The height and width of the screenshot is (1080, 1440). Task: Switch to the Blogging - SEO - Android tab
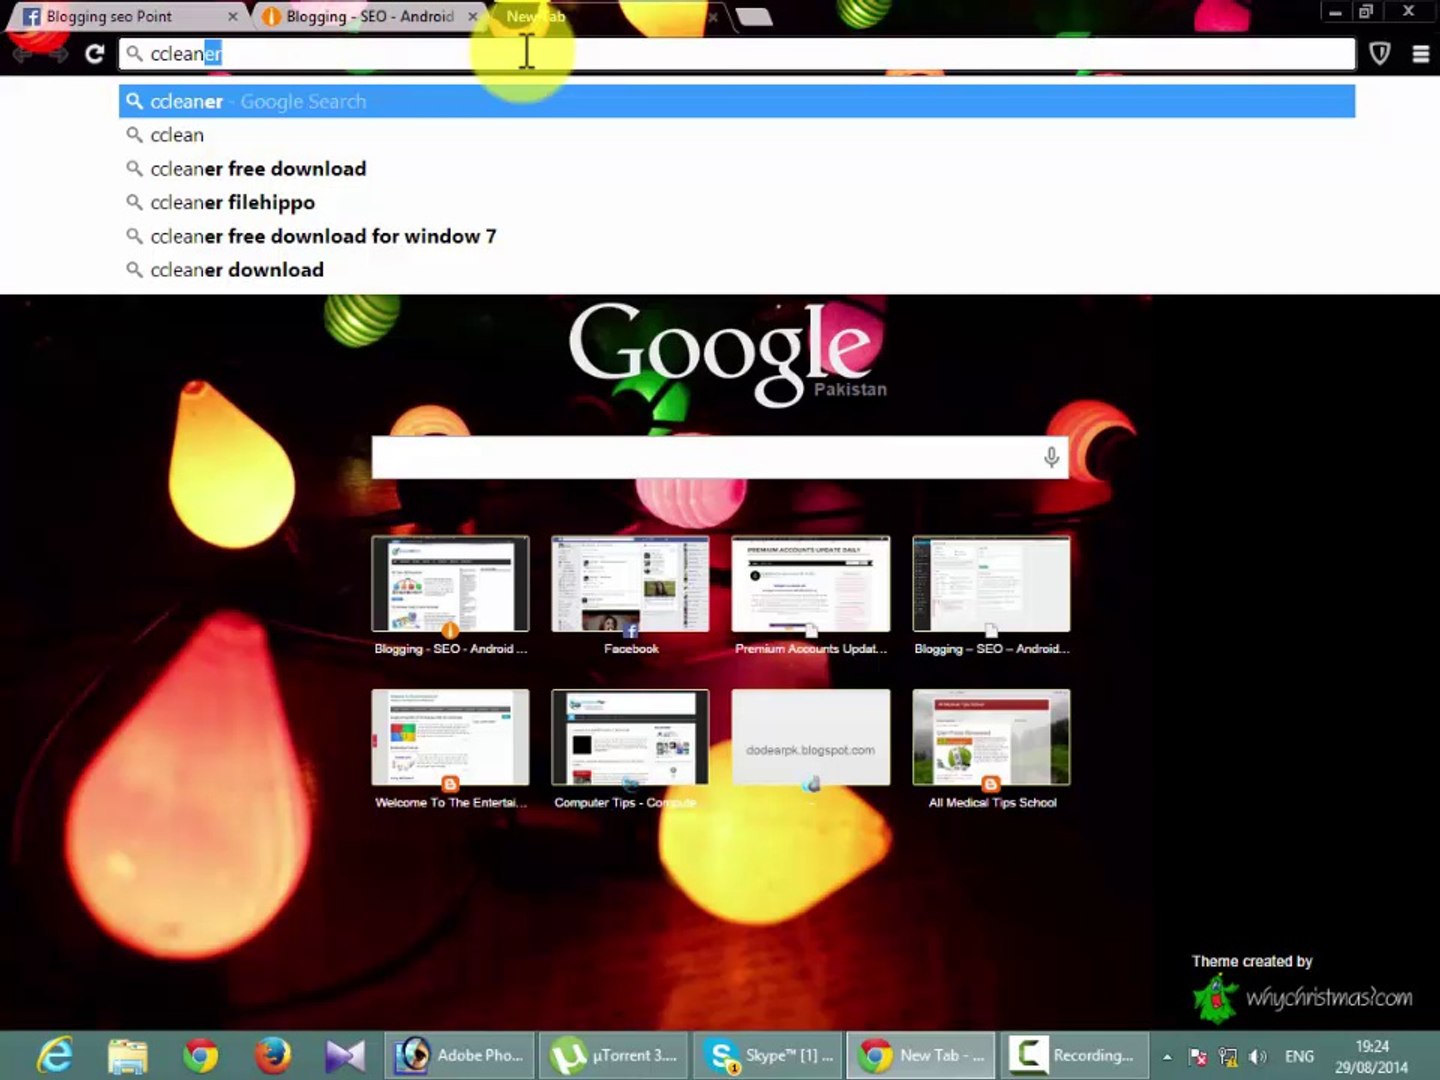point(368,17)
